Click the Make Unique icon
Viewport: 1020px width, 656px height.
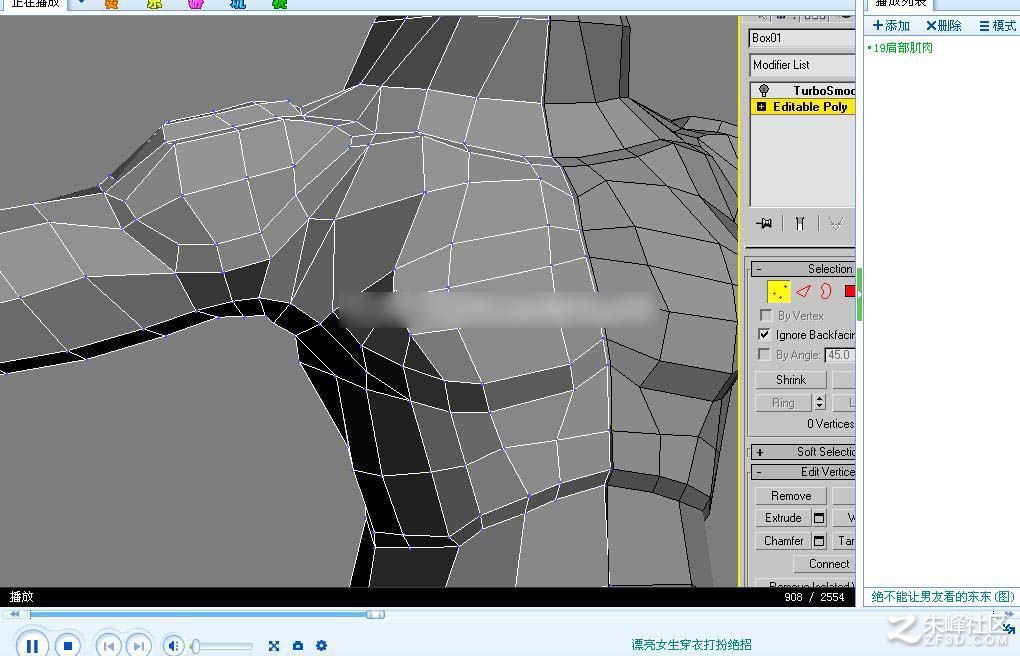coord(836,223)
